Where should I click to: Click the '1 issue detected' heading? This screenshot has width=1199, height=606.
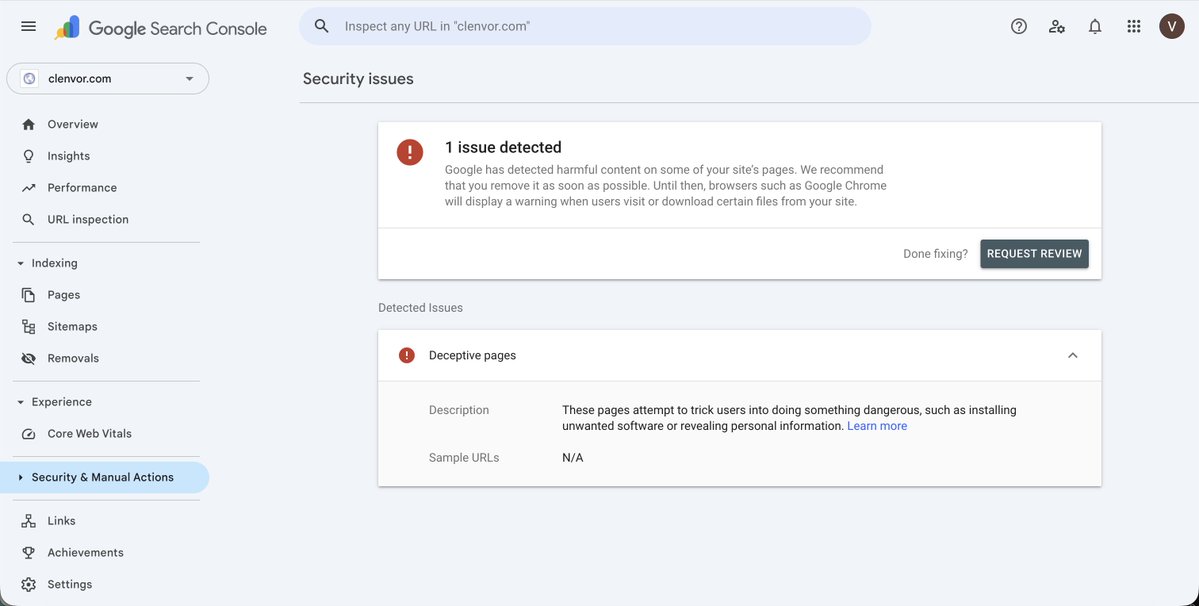point(503,147)
